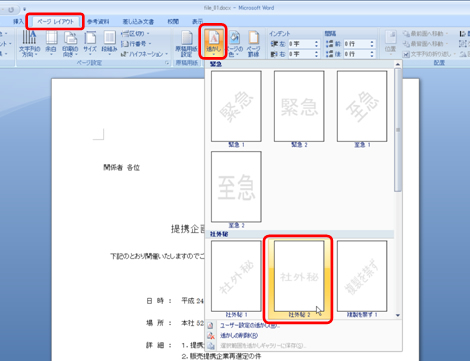
Task: Adjust the spacing before spinner arrows
Action: [372, 44]
